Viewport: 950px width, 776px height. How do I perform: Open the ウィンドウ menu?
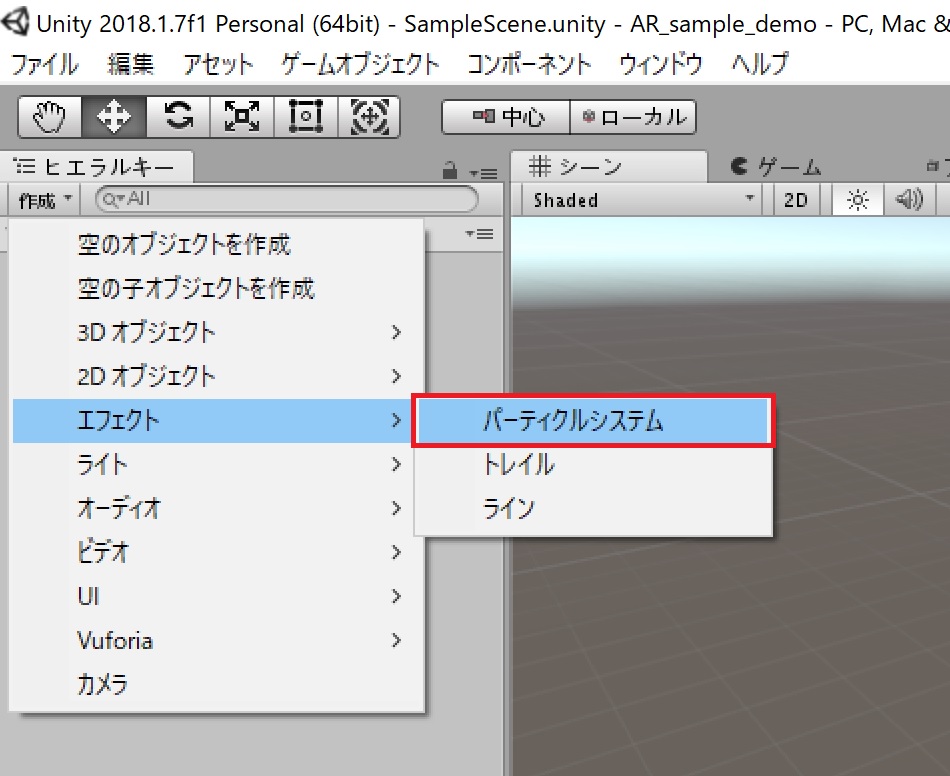pyautogui.click(x=659, y=63)
